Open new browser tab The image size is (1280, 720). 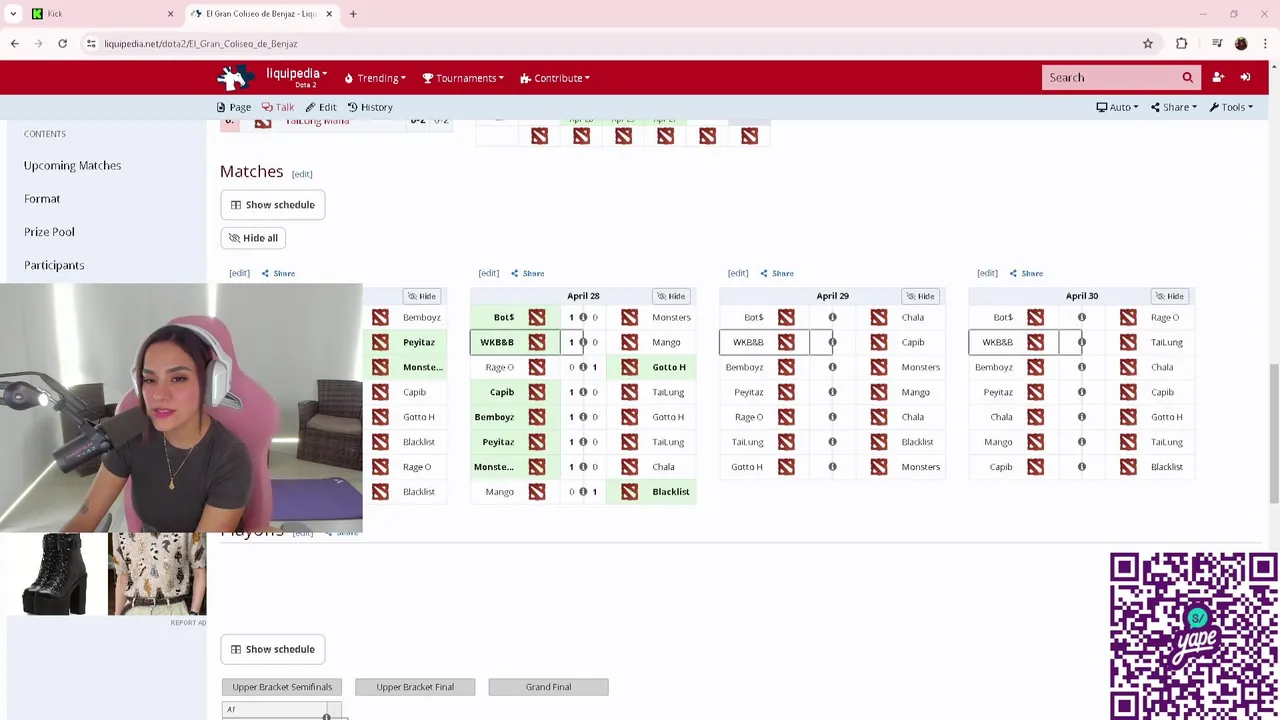pos(353,14)
